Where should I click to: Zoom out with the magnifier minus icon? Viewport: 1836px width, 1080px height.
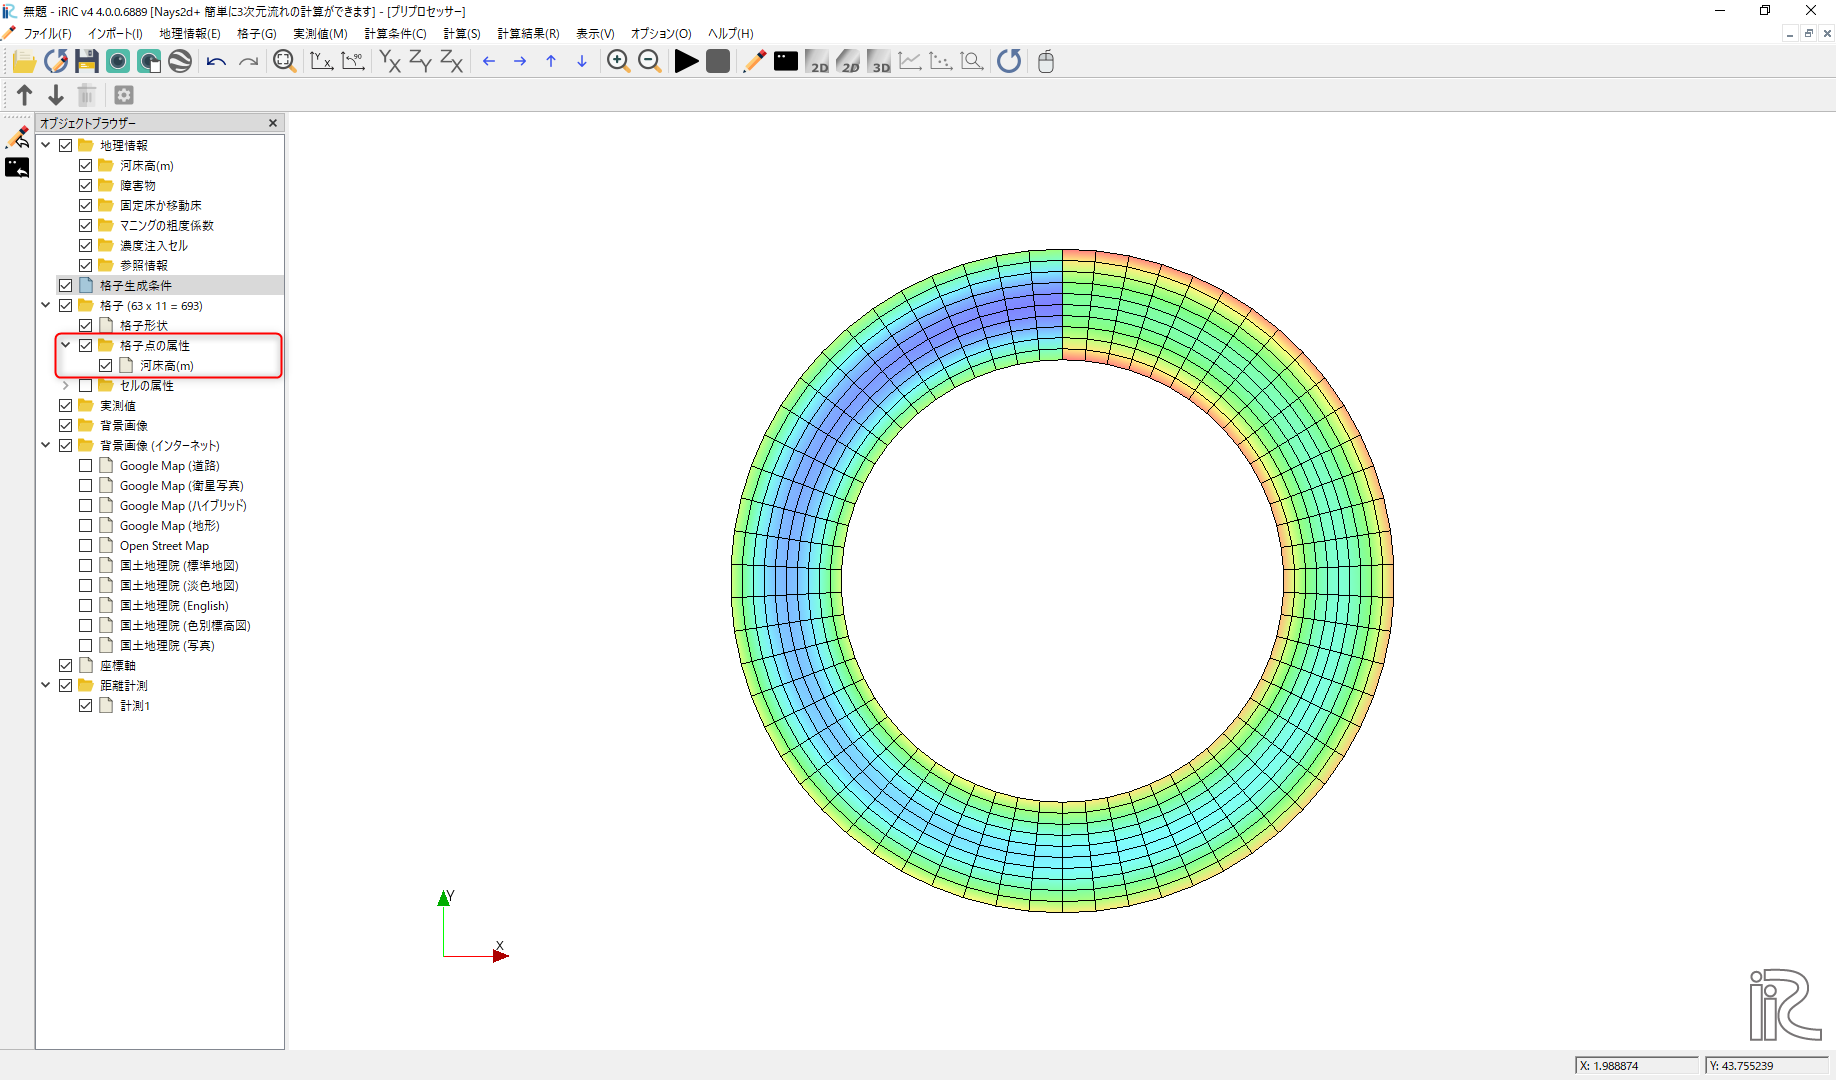point(650,62)
